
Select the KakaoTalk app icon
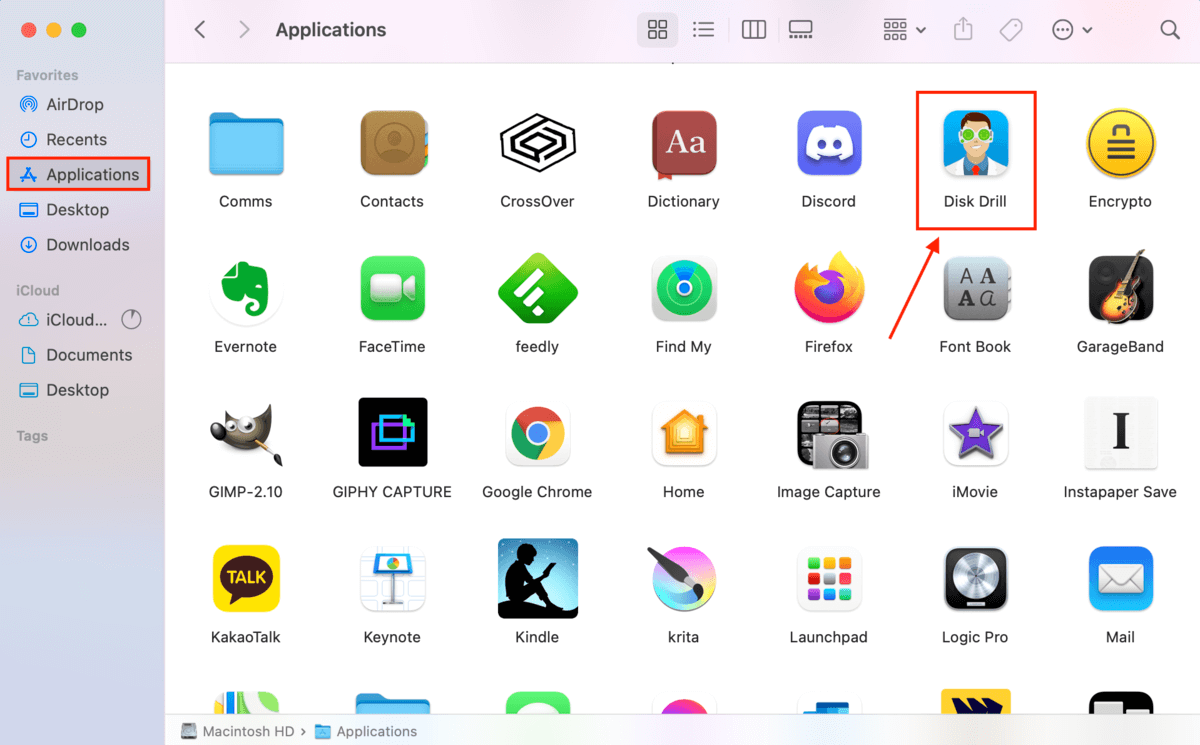[x=246, y=579]
